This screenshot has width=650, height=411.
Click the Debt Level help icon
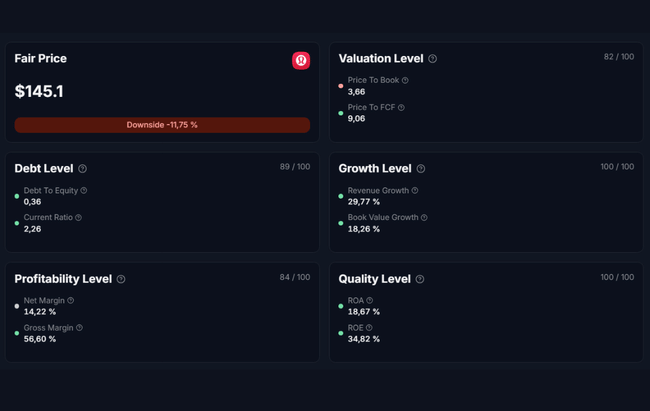tap(82, 169)
